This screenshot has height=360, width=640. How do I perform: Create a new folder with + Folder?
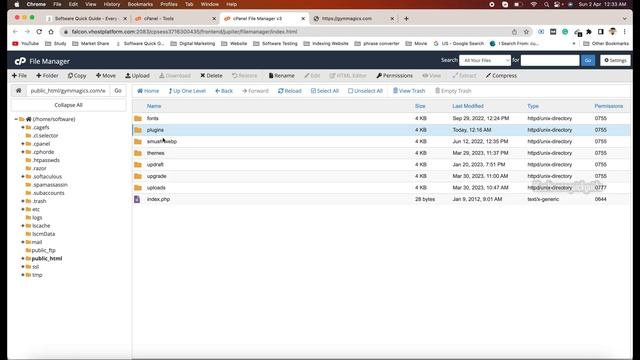pyautogui.click(x=47, y=76)
